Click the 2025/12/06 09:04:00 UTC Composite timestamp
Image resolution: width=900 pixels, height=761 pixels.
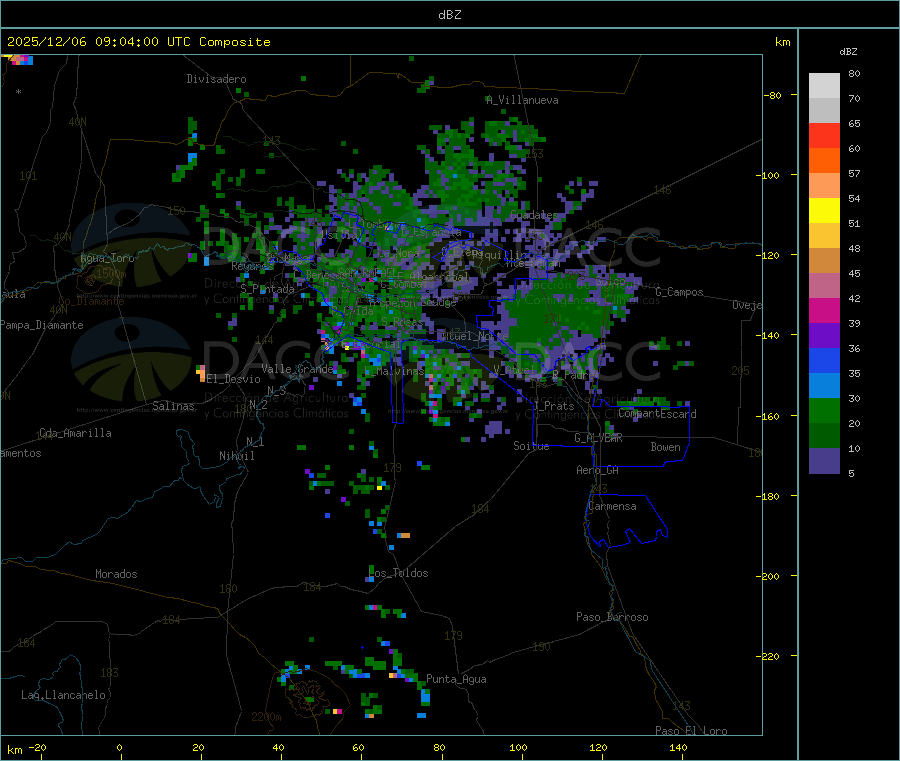click(138, 42)
